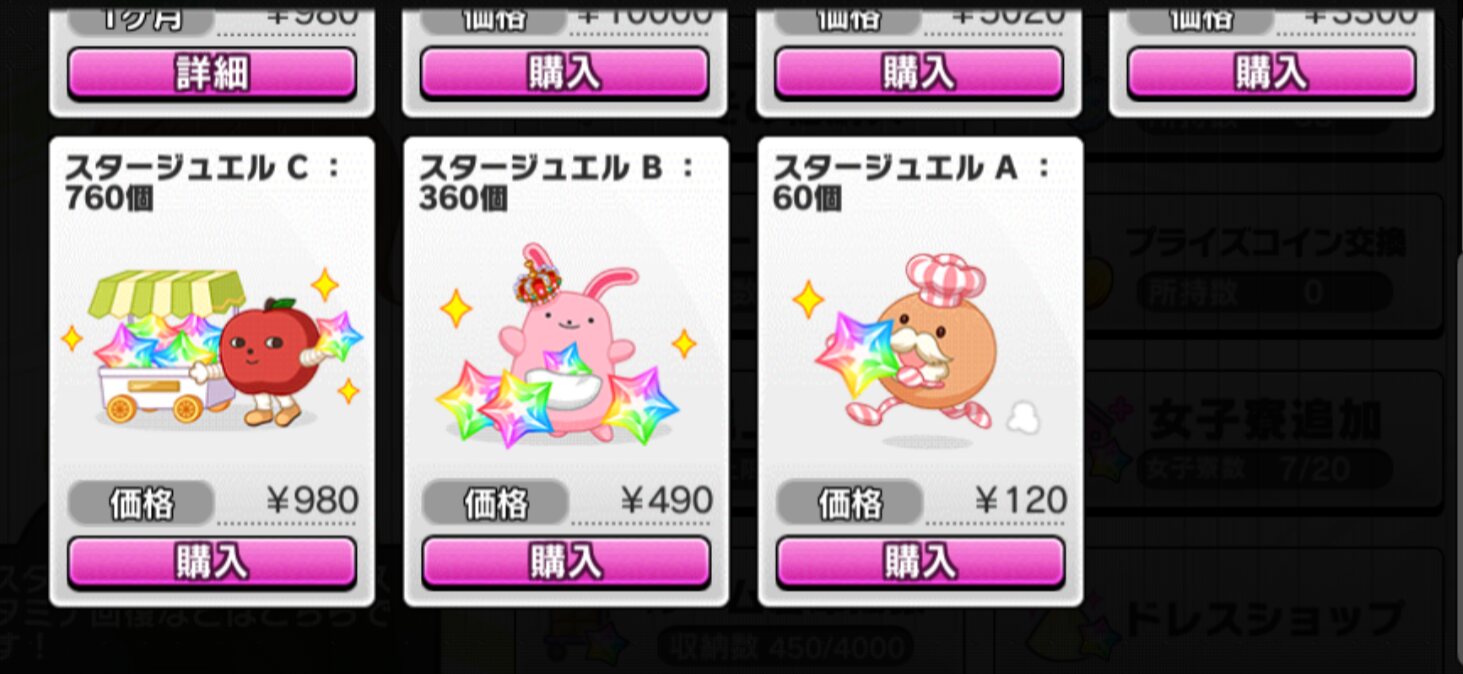Click 購入 under Star Jewel B ¥490
The image size is (1463, 674).
point(566,563)
